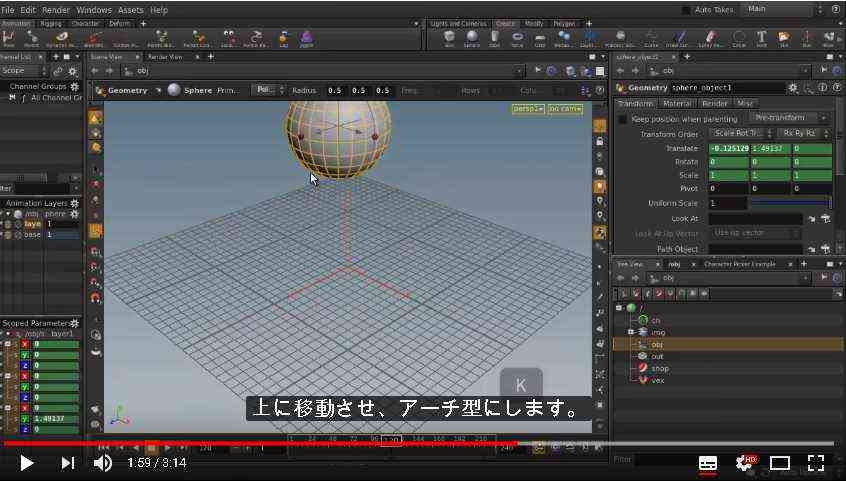Switch to the Deform shelf tab
The height and width of the screenshot is (482, 846).
pyautogui.click(x=119, y=24)
